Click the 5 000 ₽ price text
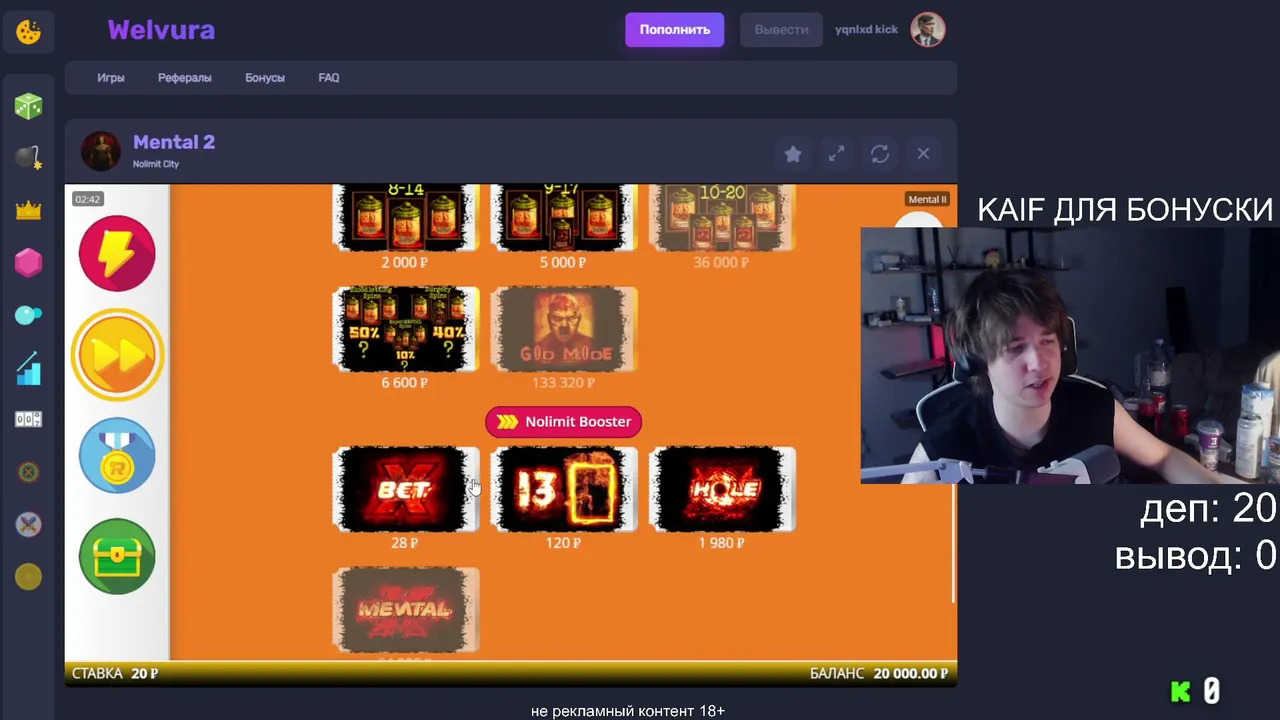This screenshot has width=1280, height=720. pos(563,263)
